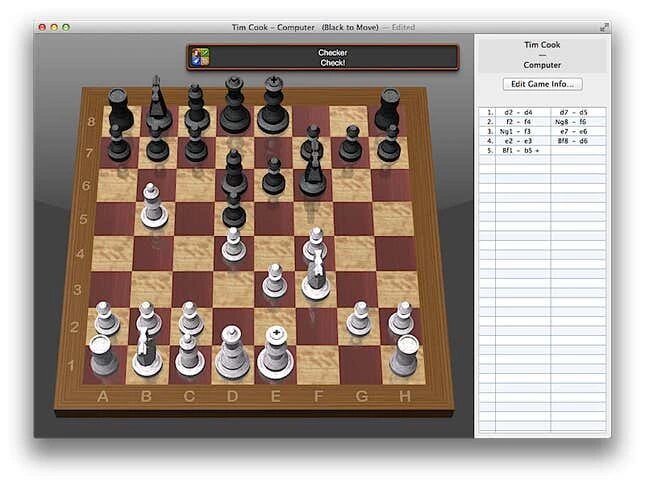Click the 'Tim Cook' player name in side panel
645x485 pixels.
point(542,45)
